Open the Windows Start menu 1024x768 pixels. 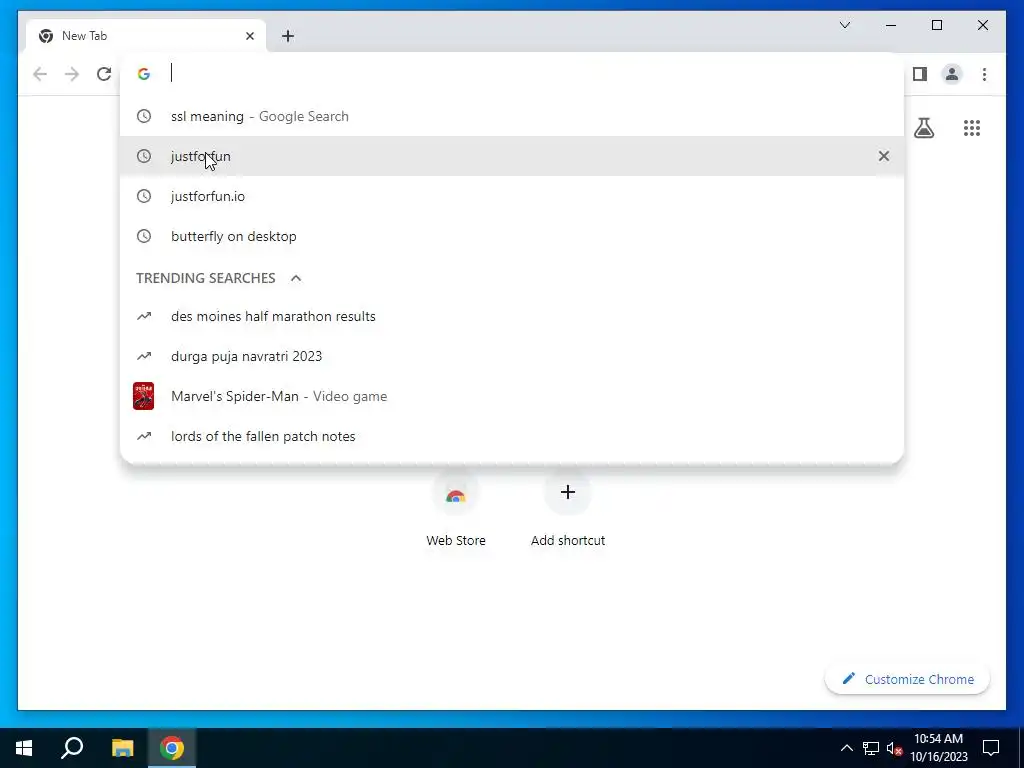24,748
